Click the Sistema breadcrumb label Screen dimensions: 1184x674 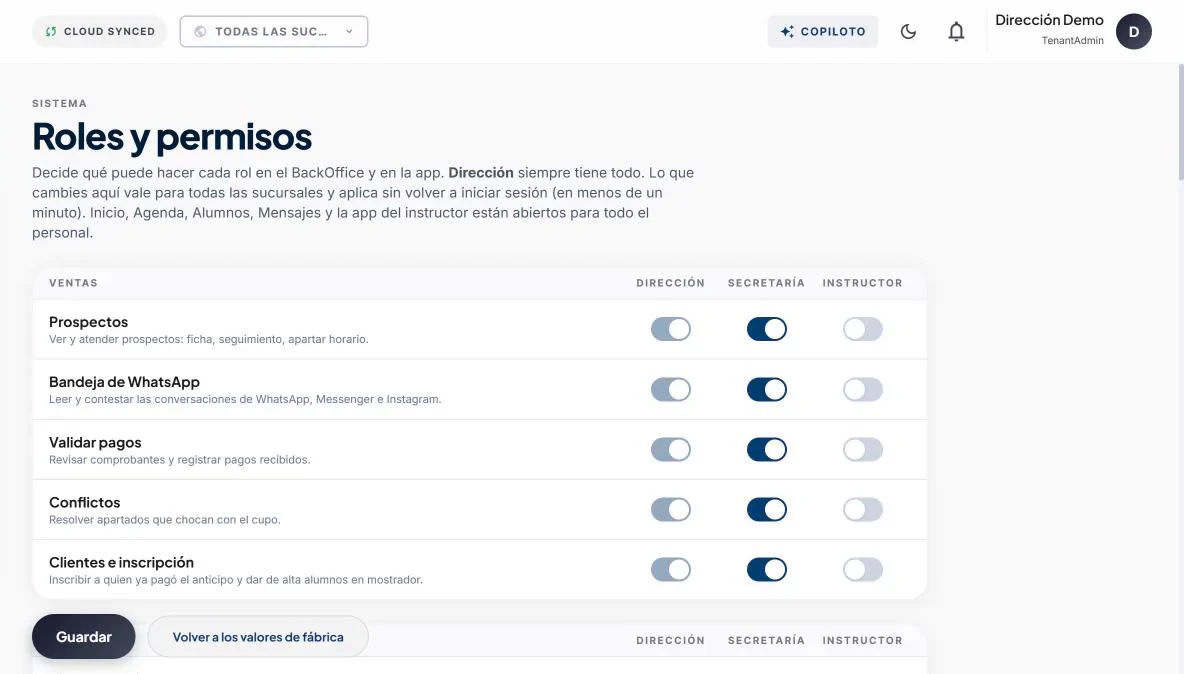(x=59, y=103)
